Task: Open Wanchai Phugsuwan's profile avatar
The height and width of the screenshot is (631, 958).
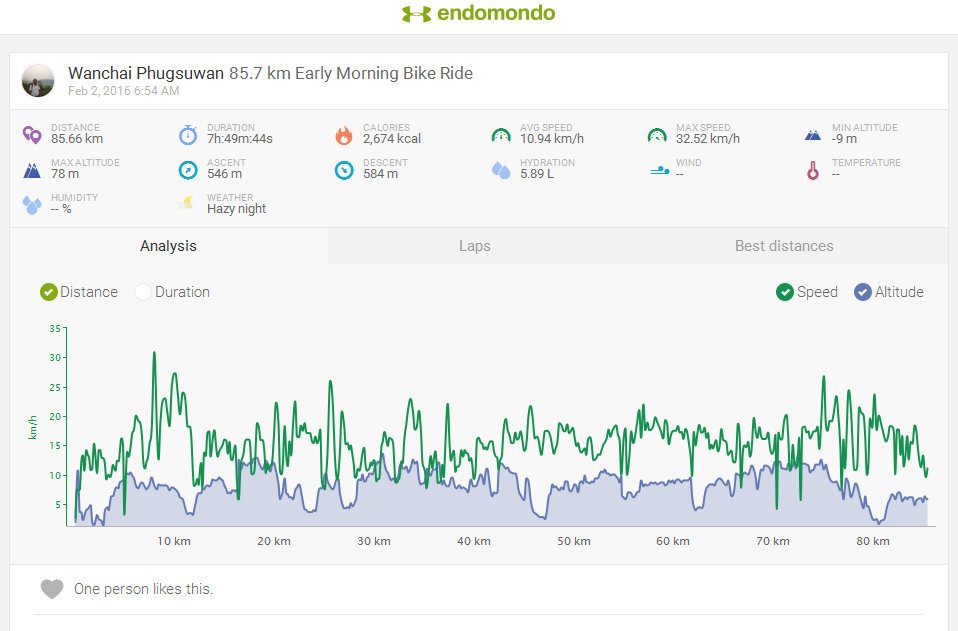Action: click(38, 81)
